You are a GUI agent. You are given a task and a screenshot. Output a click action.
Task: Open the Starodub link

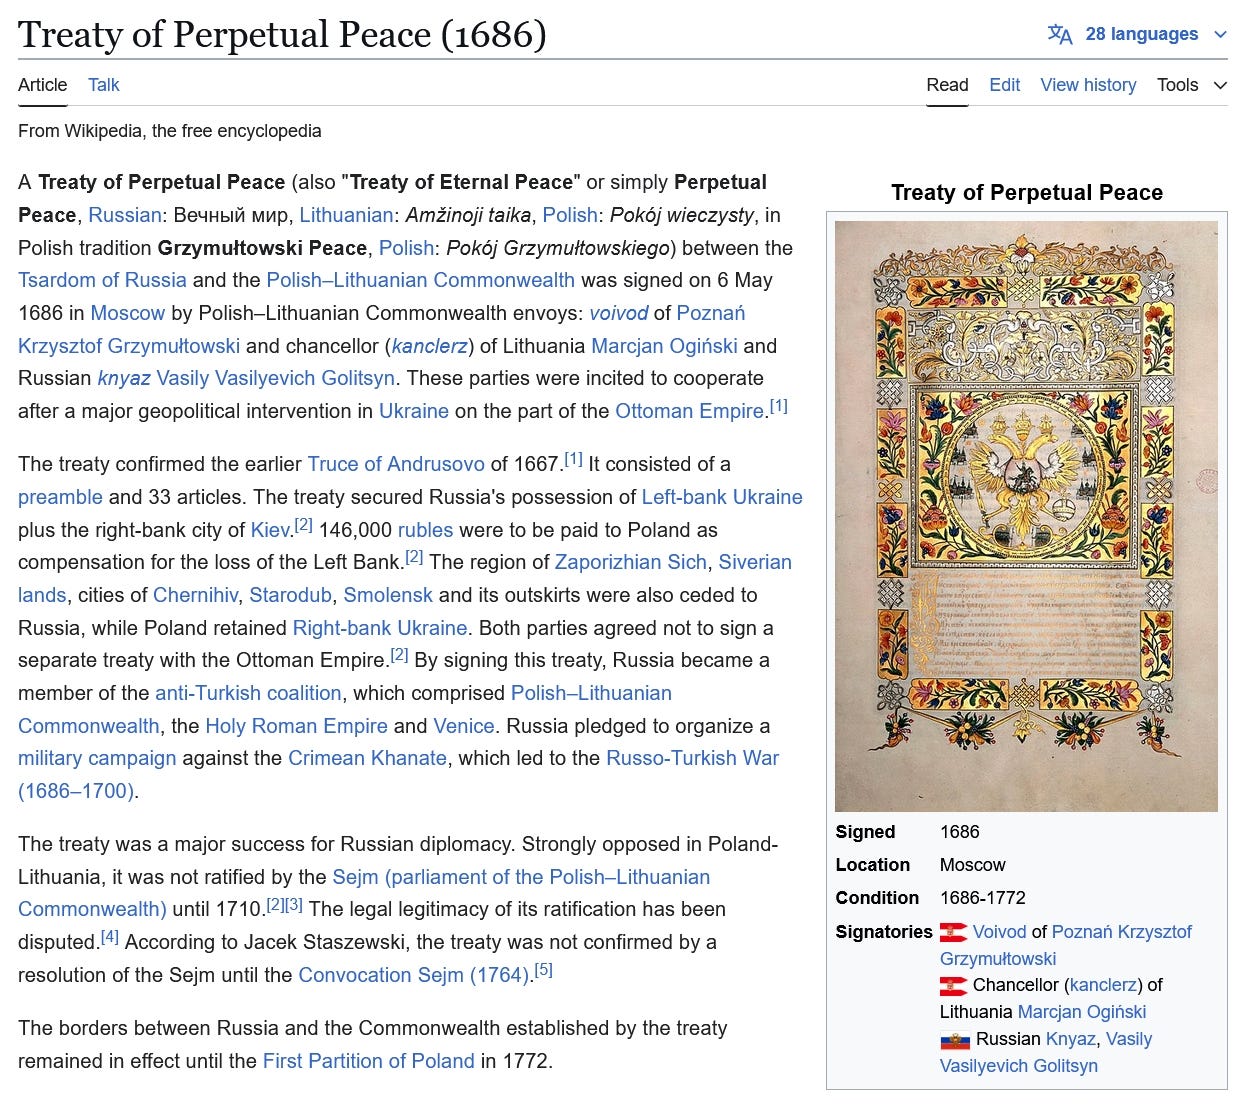(x=290, y=595)
